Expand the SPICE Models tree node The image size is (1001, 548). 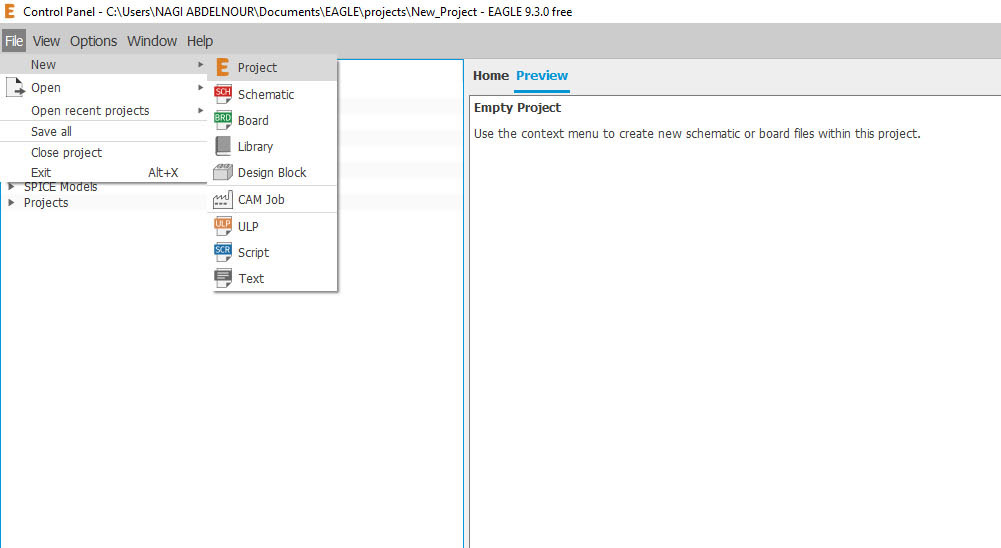coord(11,186)
